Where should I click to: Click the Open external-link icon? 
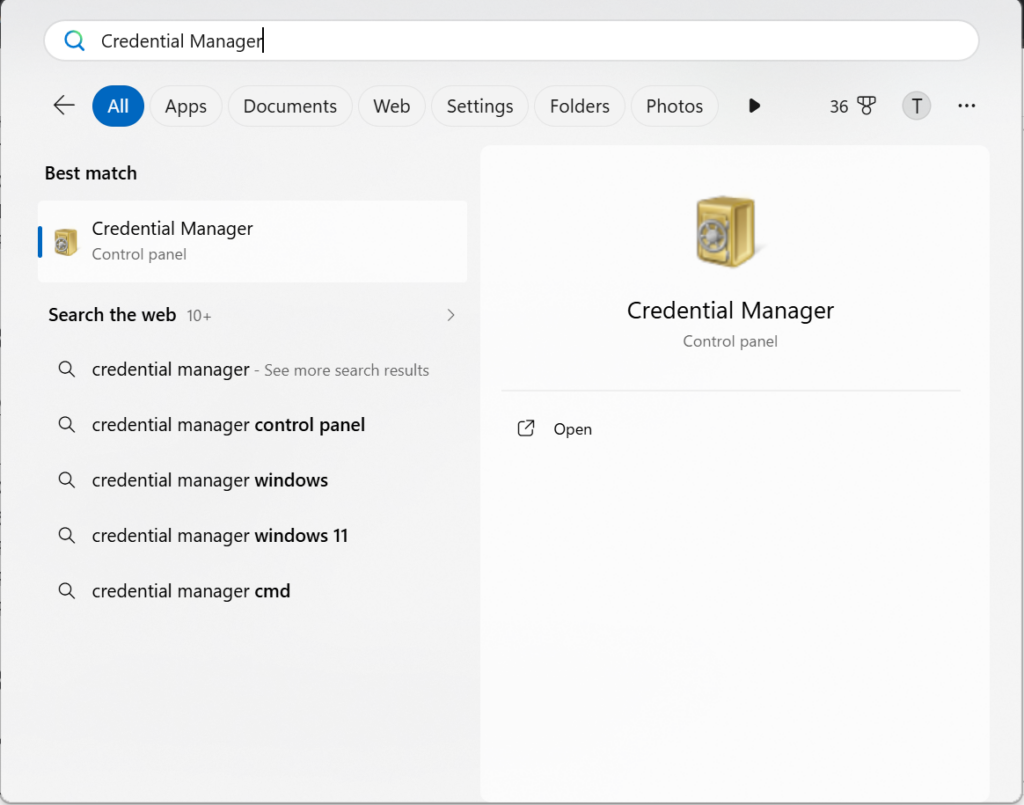point(526,428)
